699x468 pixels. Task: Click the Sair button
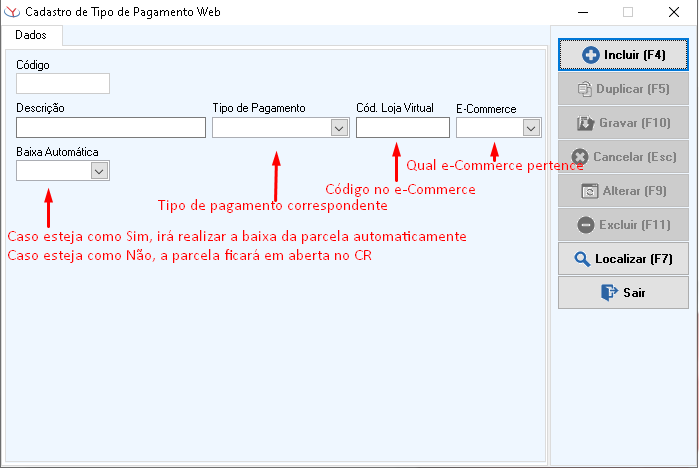(623, 293)
